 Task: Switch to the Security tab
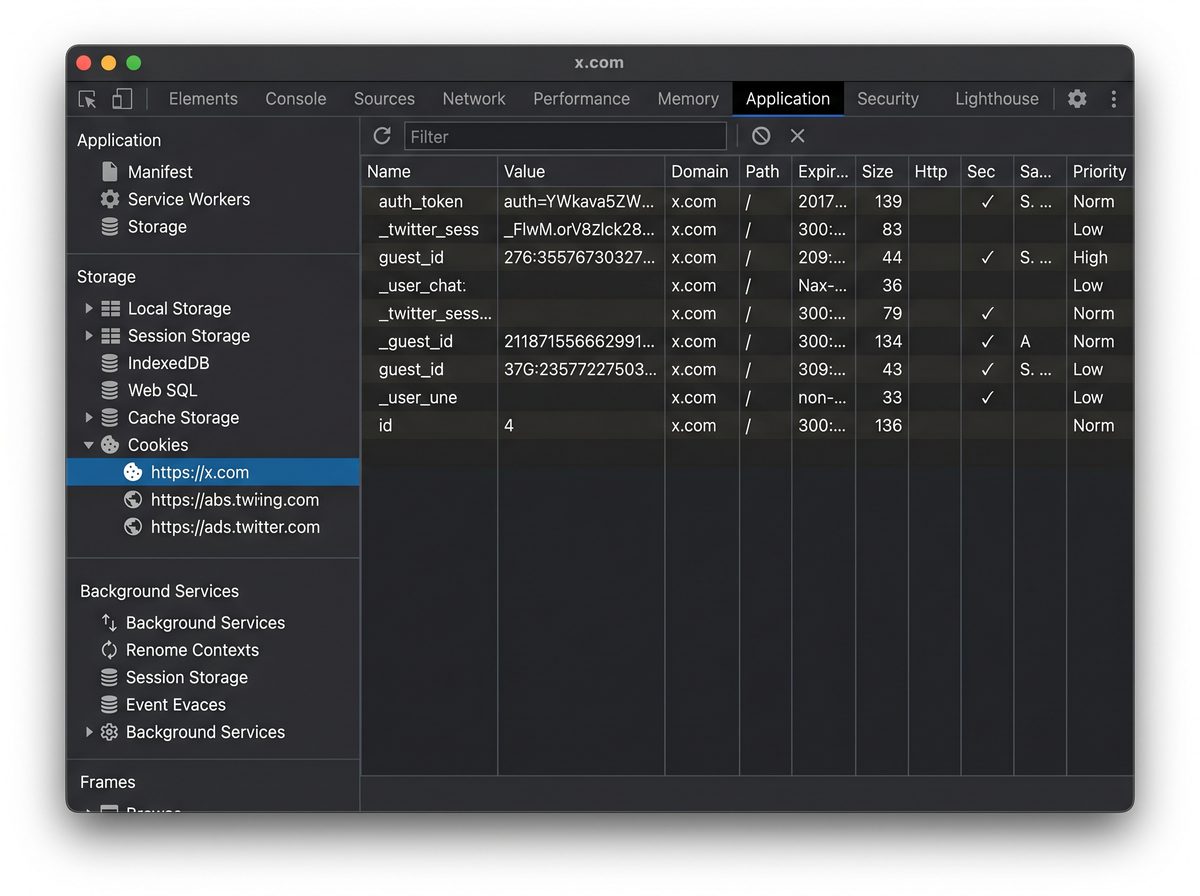(888, 99)
